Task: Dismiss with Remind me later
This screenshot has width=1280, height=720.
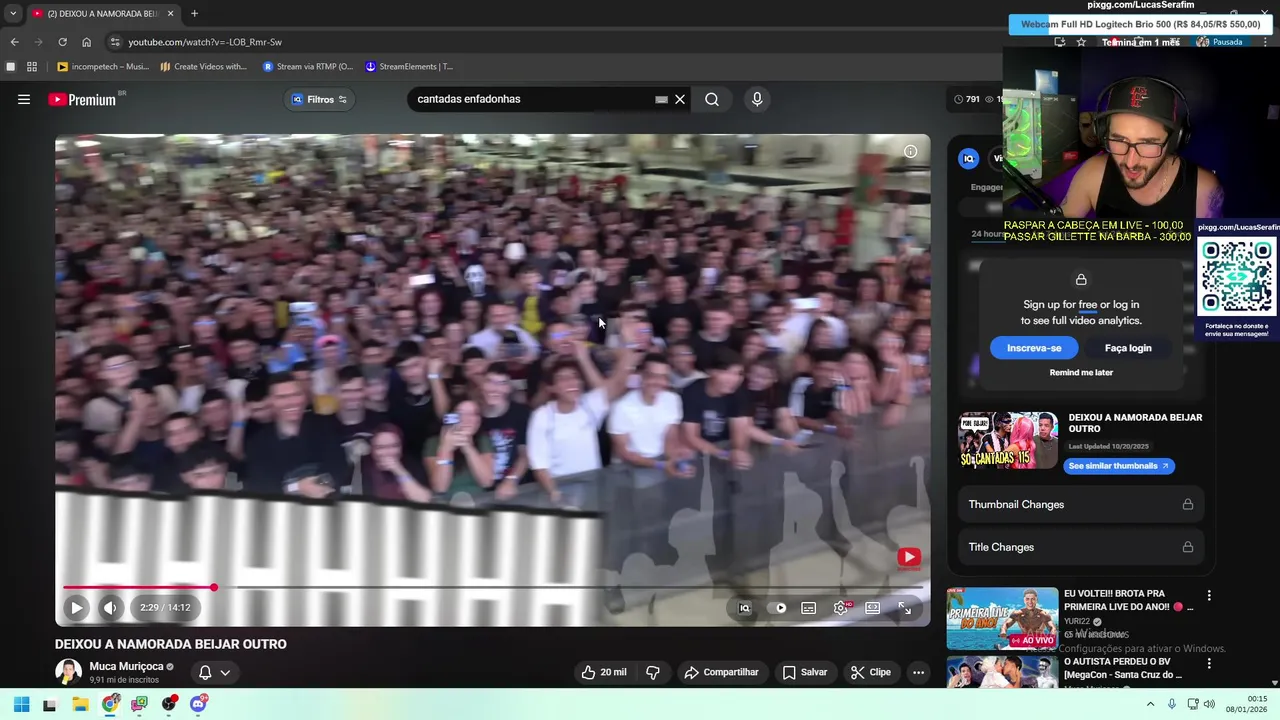Action: 1081,372
